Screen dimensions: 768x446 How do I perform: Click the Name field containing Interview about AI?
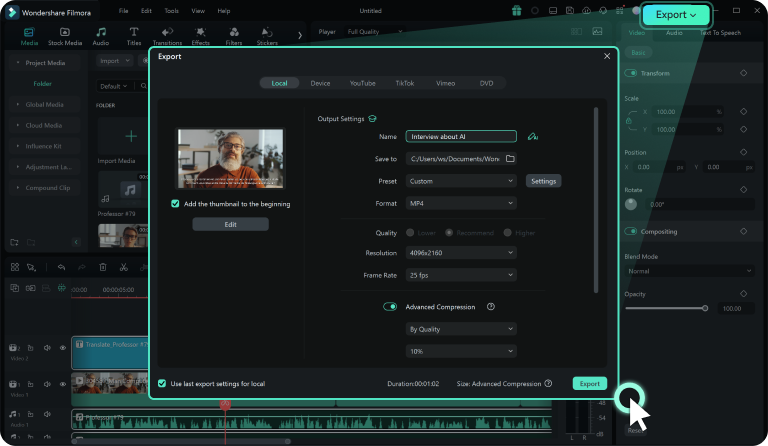tap(461, 137)
